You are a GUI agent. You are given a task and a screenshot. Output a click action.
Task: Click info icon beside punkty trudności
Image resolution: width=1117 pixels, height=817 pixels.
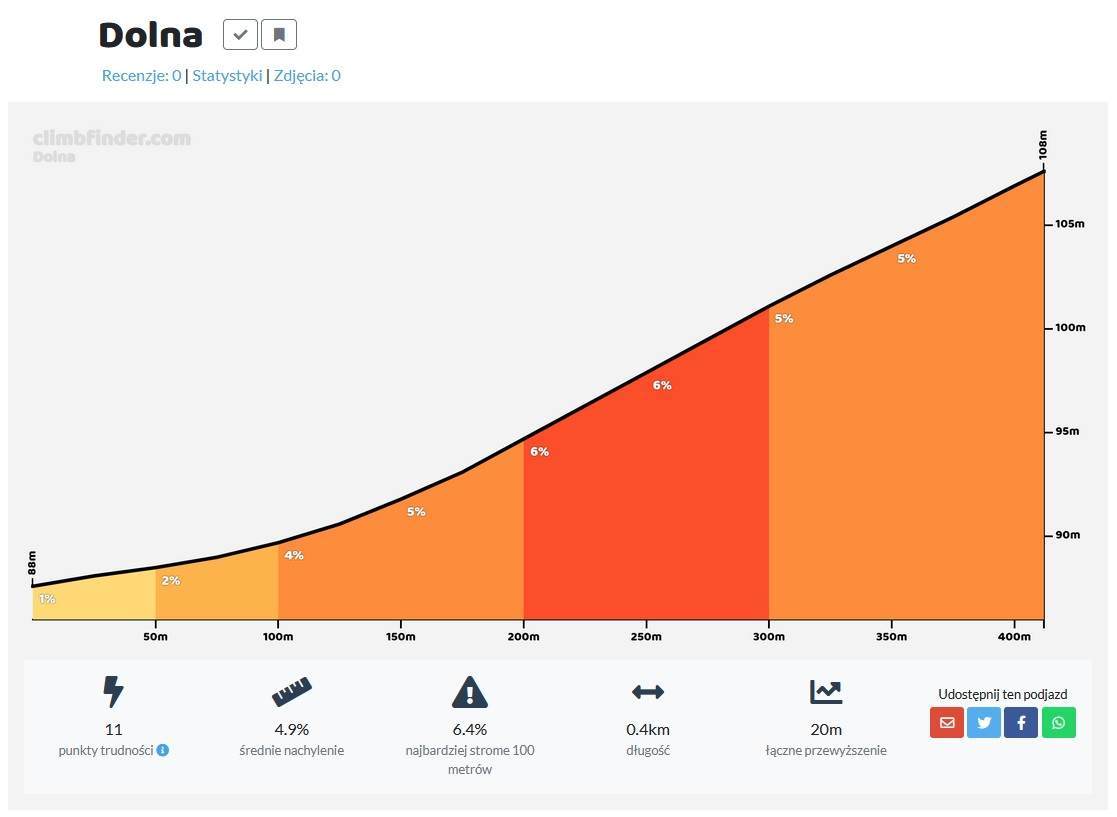(163, 750)
